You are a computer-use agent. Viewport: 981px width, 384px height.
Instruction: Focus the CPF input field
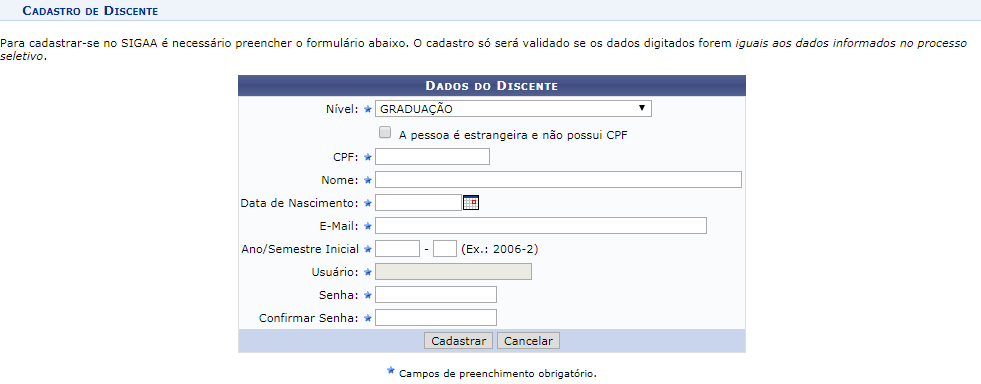[432, 156]
